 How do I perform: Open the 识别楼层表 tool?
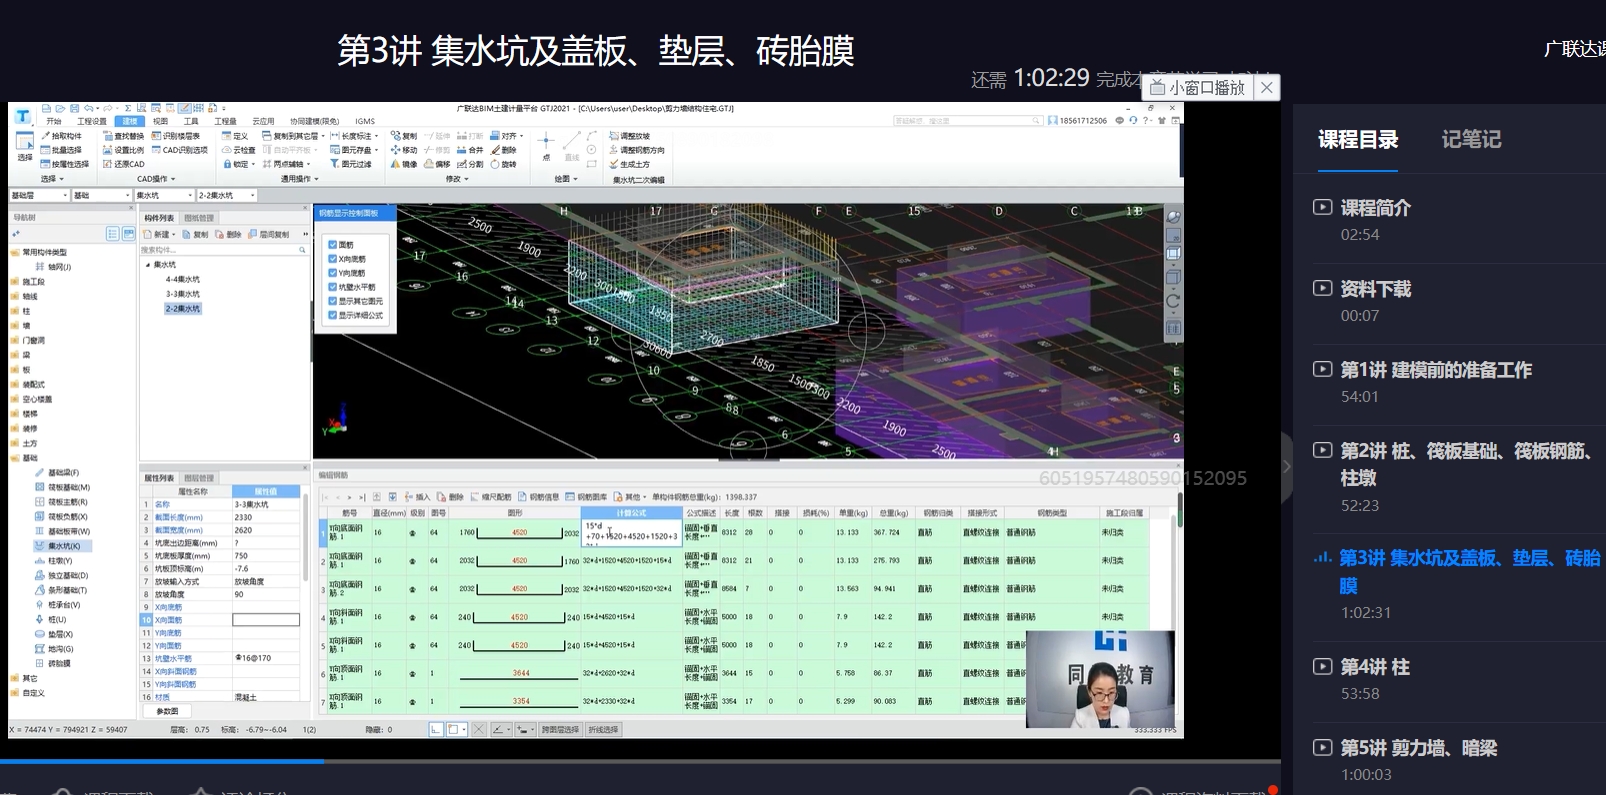[x=176, y=136]
